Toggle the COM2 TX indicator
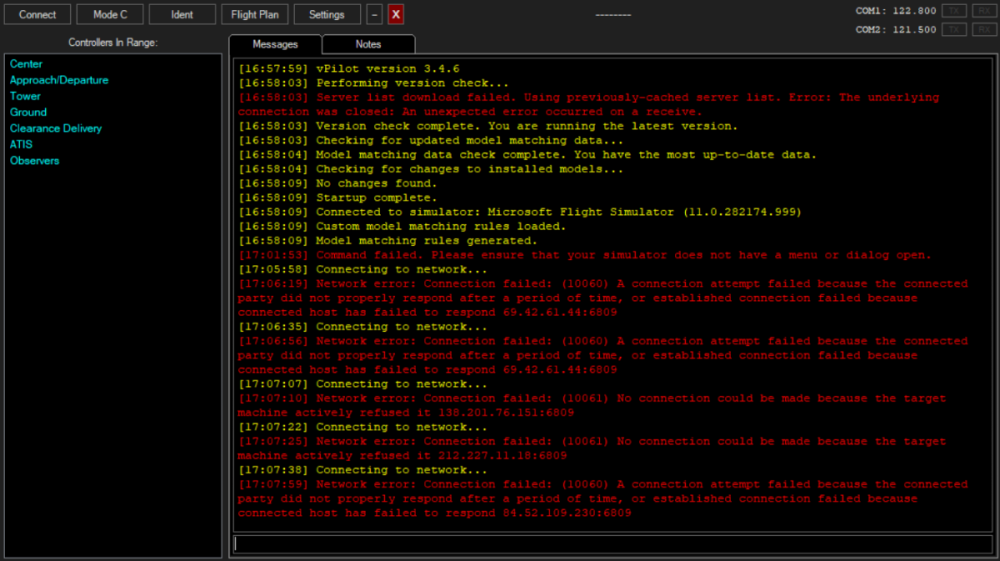The image size is (1000, 561). (955, 30)
